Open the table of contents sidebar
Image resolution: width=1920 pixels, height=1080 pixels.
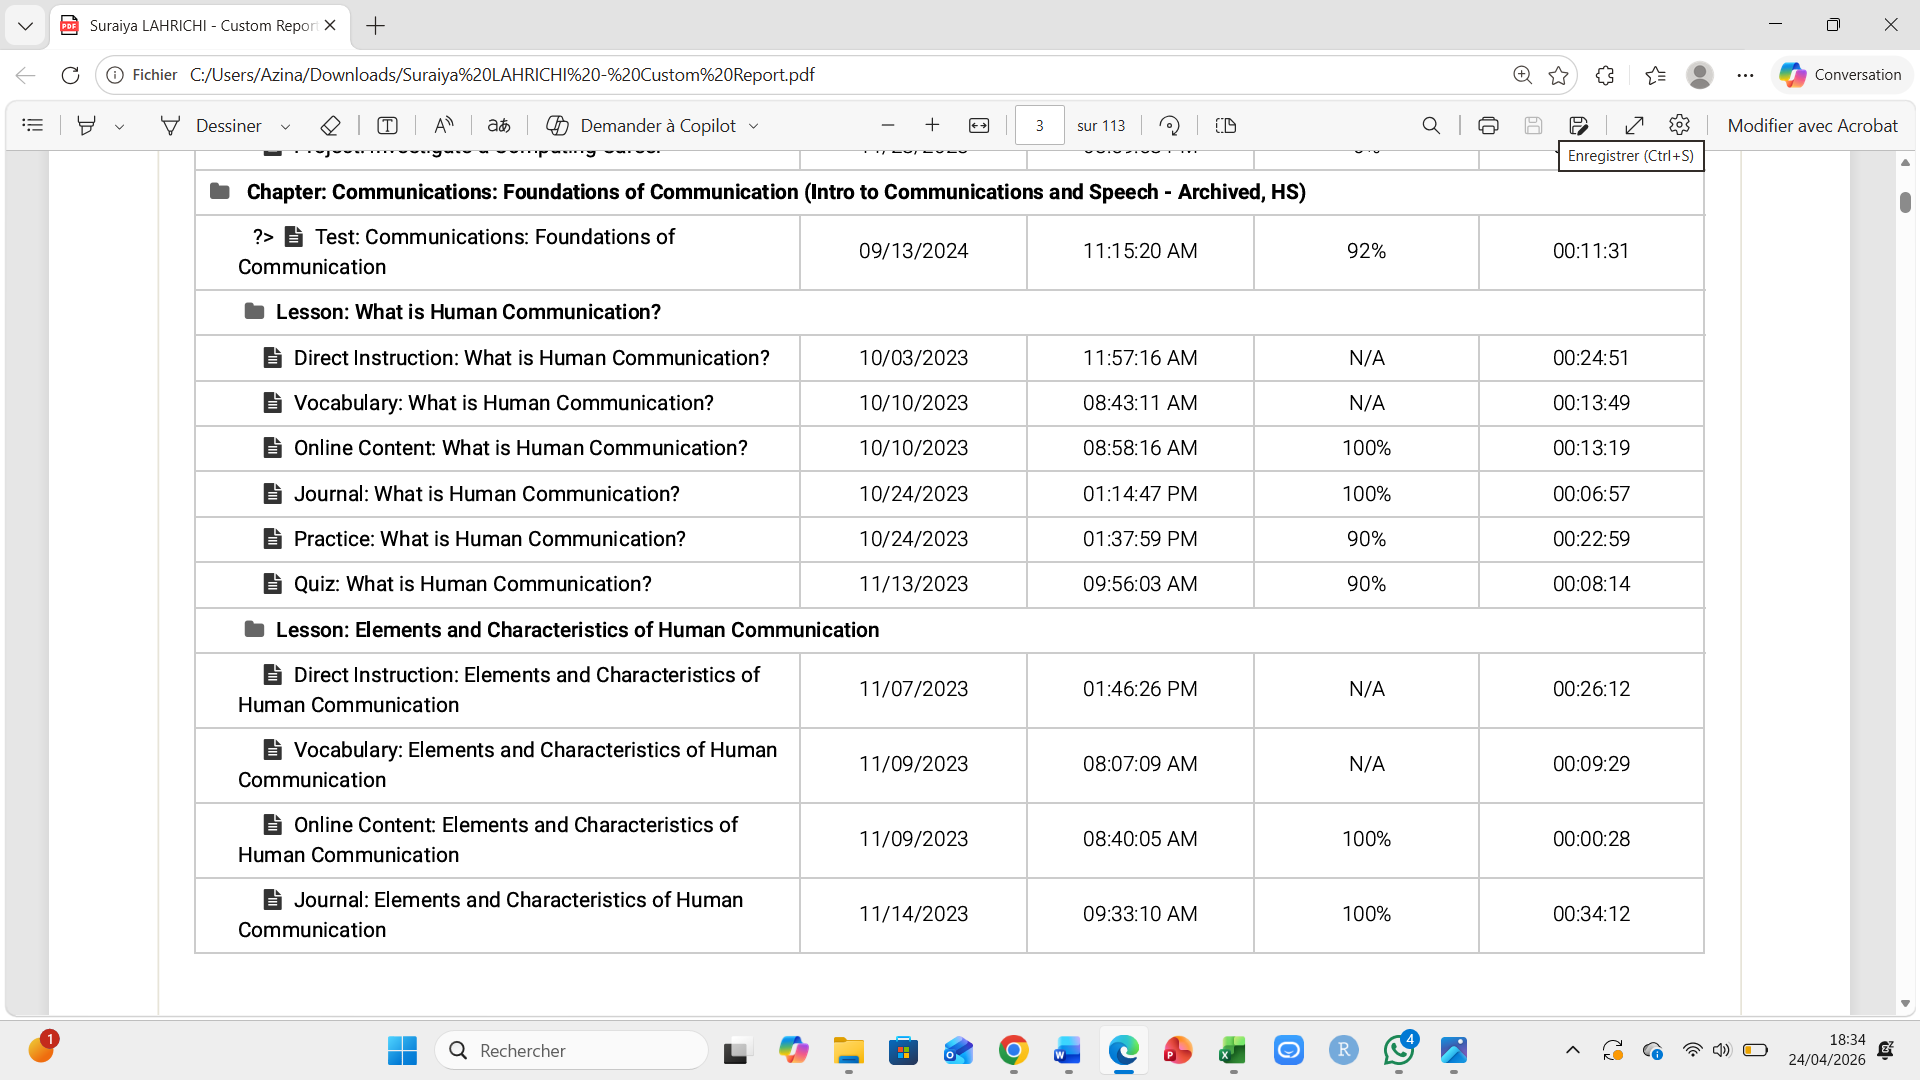pos(33,125)
